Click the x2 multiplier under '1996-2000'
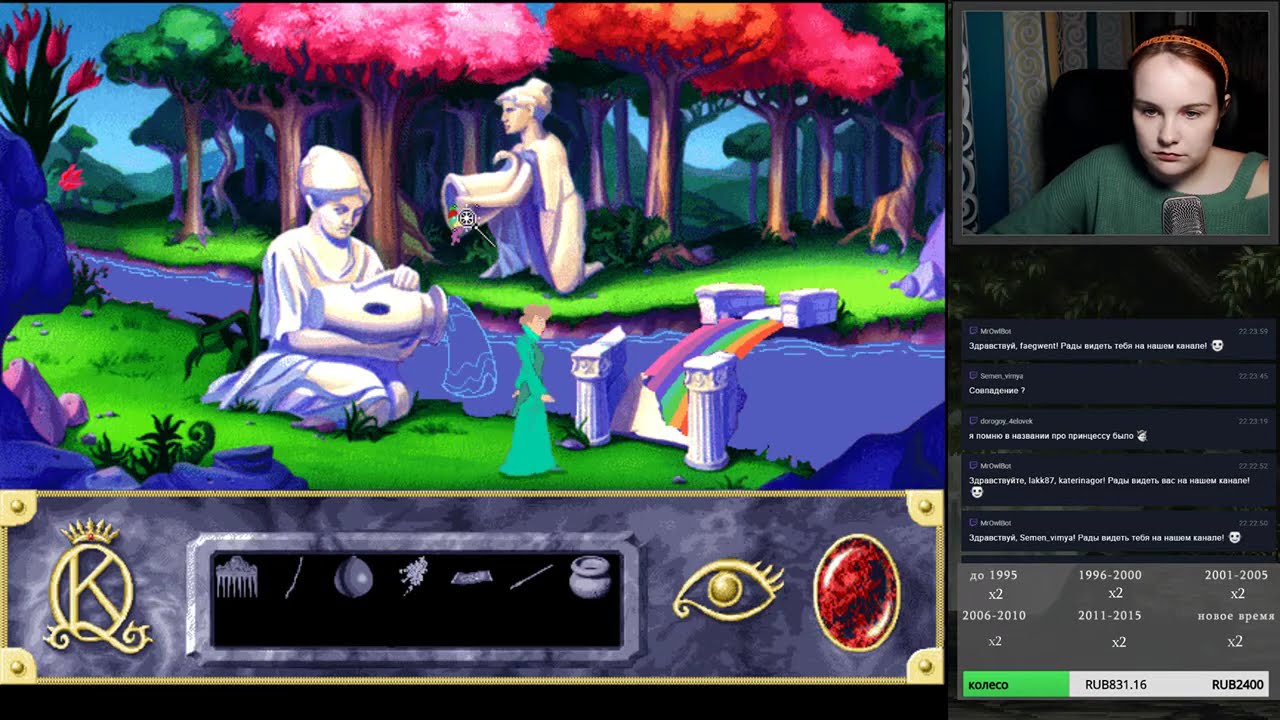This screenshot has height=720, width=1280. click(x=1115, y=594)
